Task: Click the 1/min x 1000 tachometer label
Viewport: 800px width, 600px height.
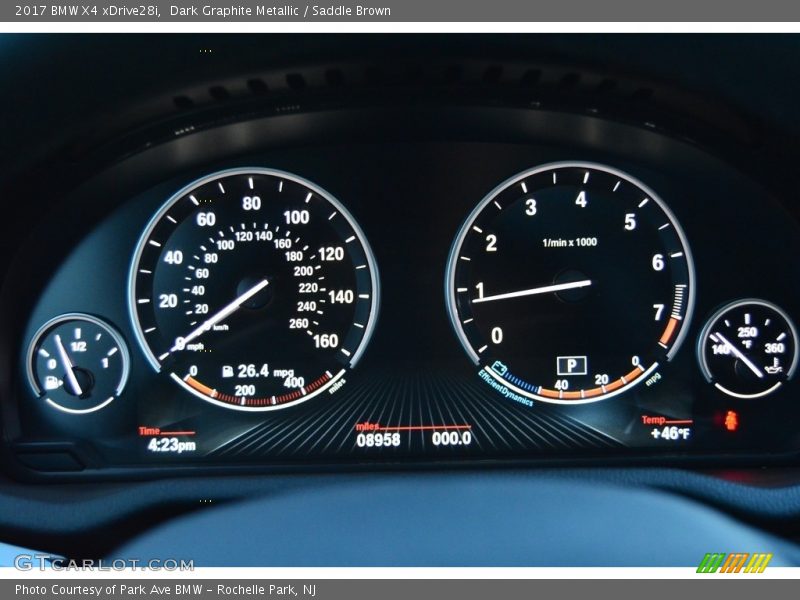Action: coord(569,242)
